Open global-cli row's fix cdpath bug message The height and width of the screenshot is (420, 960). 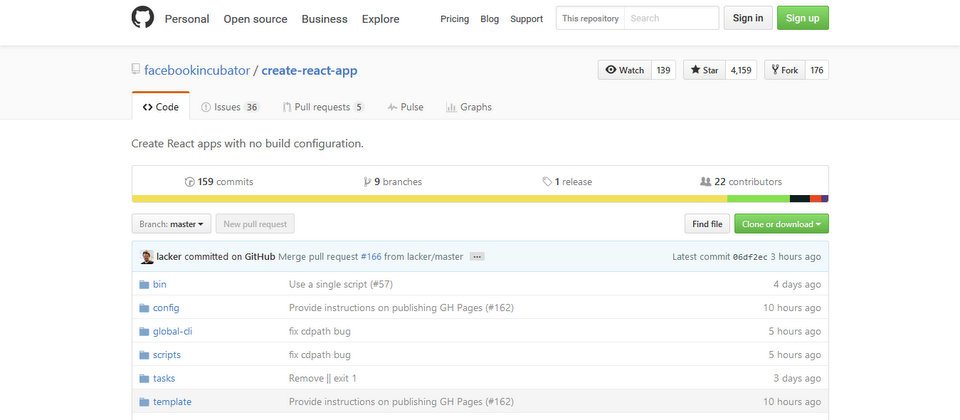(x=320, y=331)
